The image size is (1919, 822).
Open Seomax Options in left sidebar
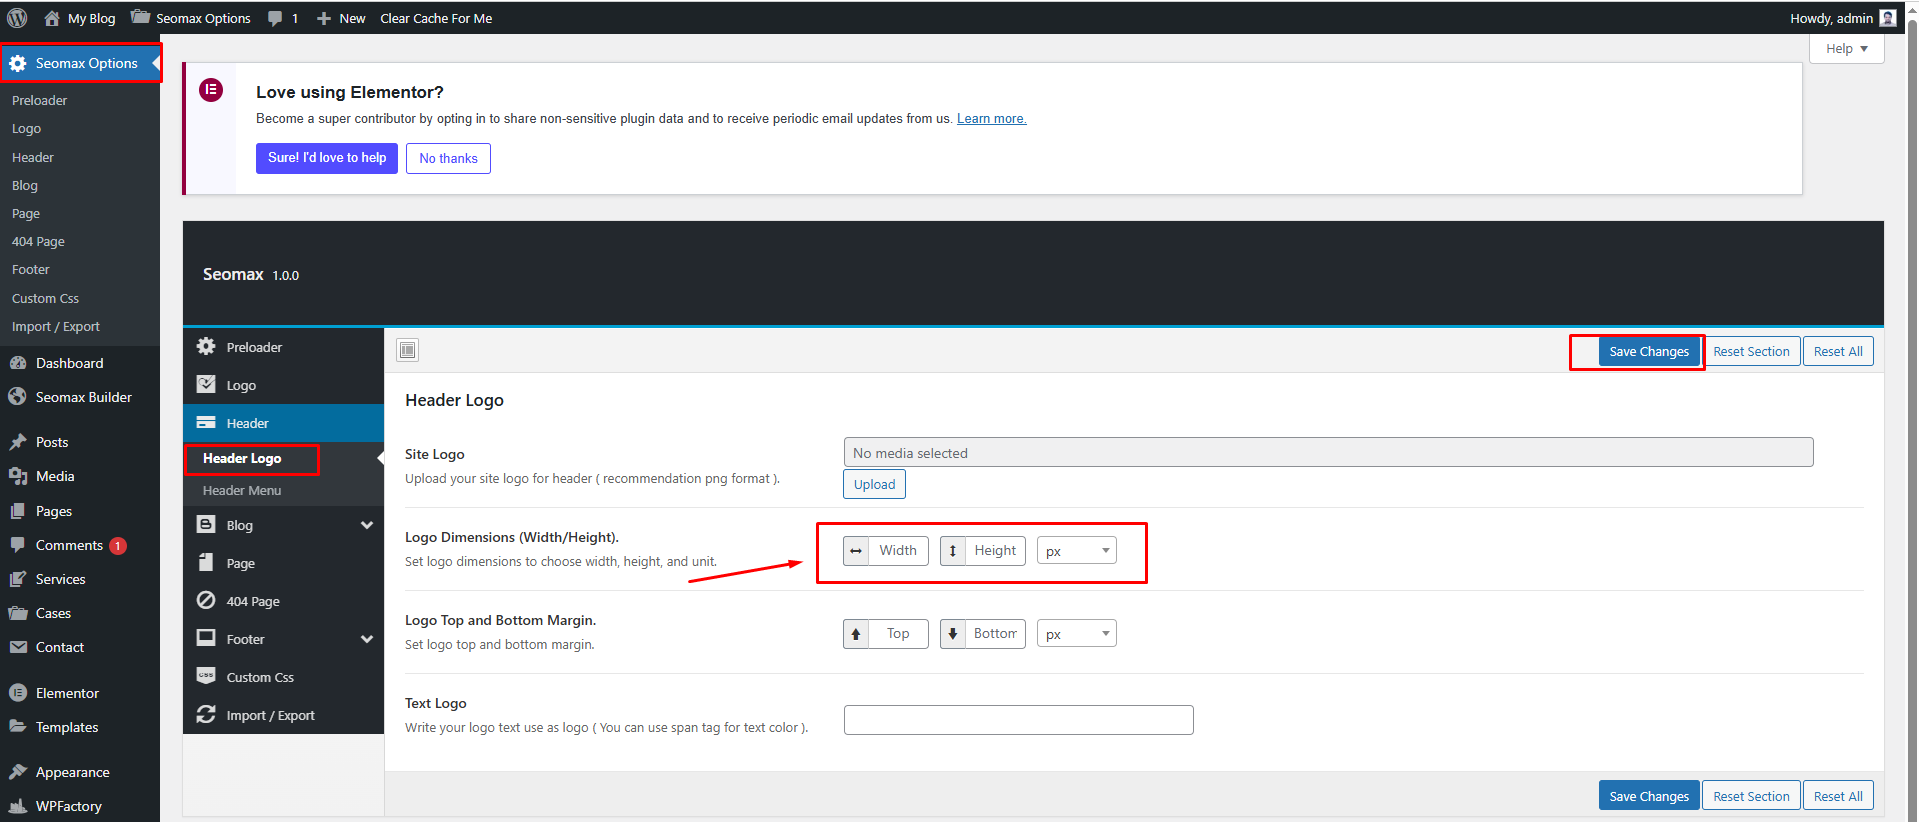(80, 63)
